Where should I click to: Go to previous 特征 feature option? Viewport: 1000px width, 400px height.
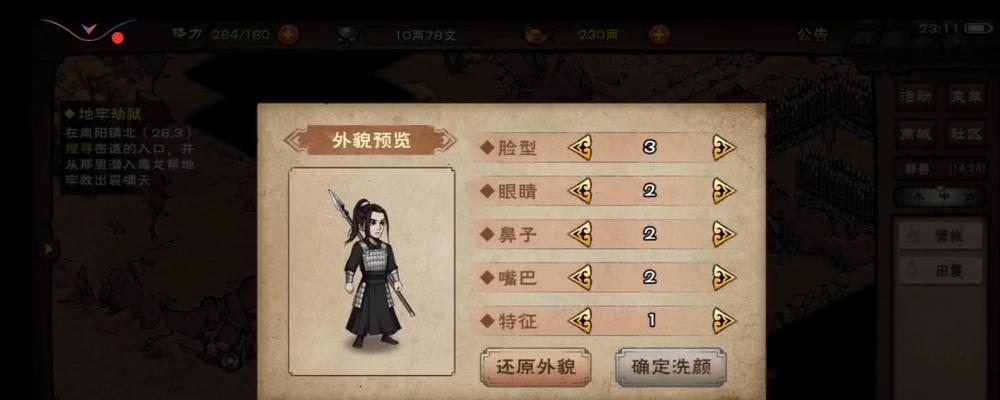[580, 321]
